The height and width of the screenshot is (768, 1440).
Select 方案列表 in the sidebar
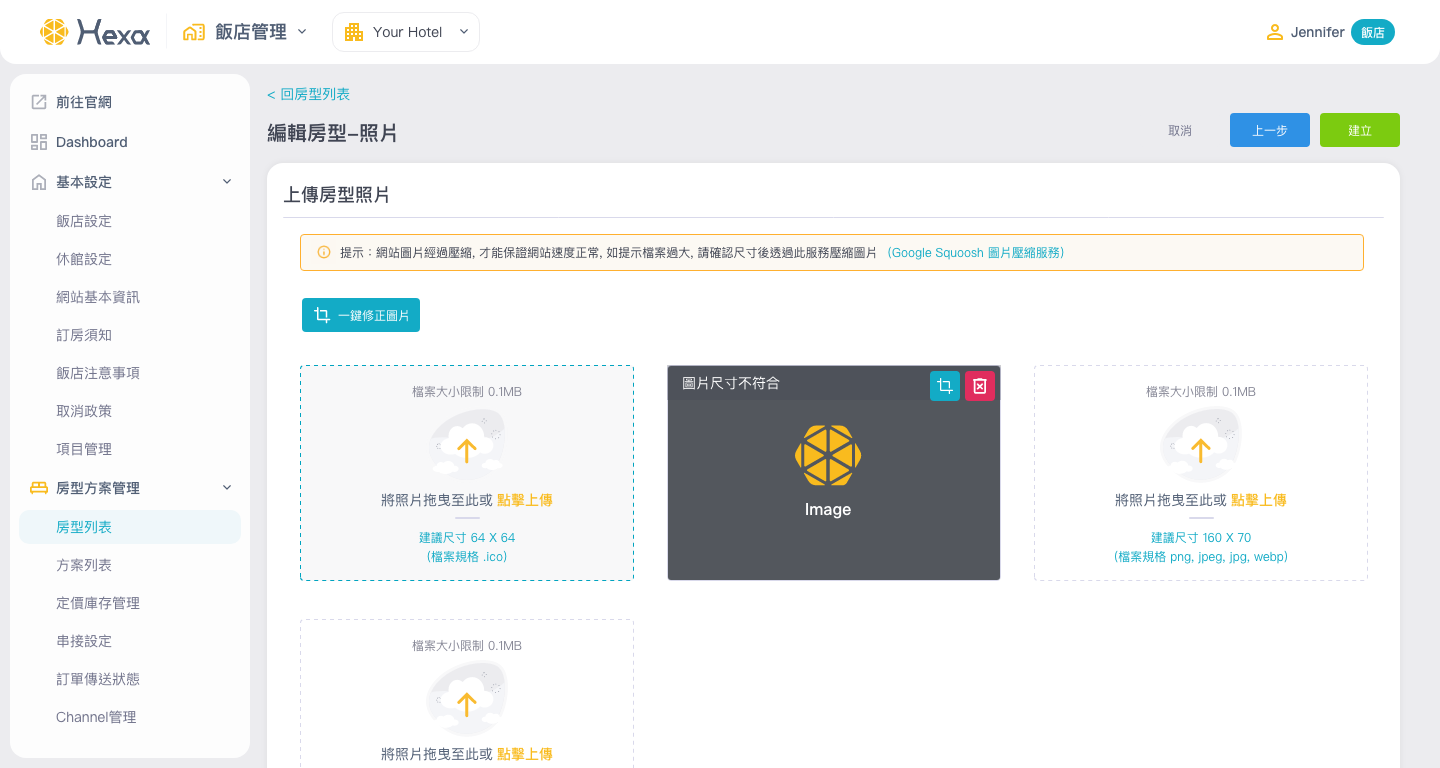click(84, 565)
